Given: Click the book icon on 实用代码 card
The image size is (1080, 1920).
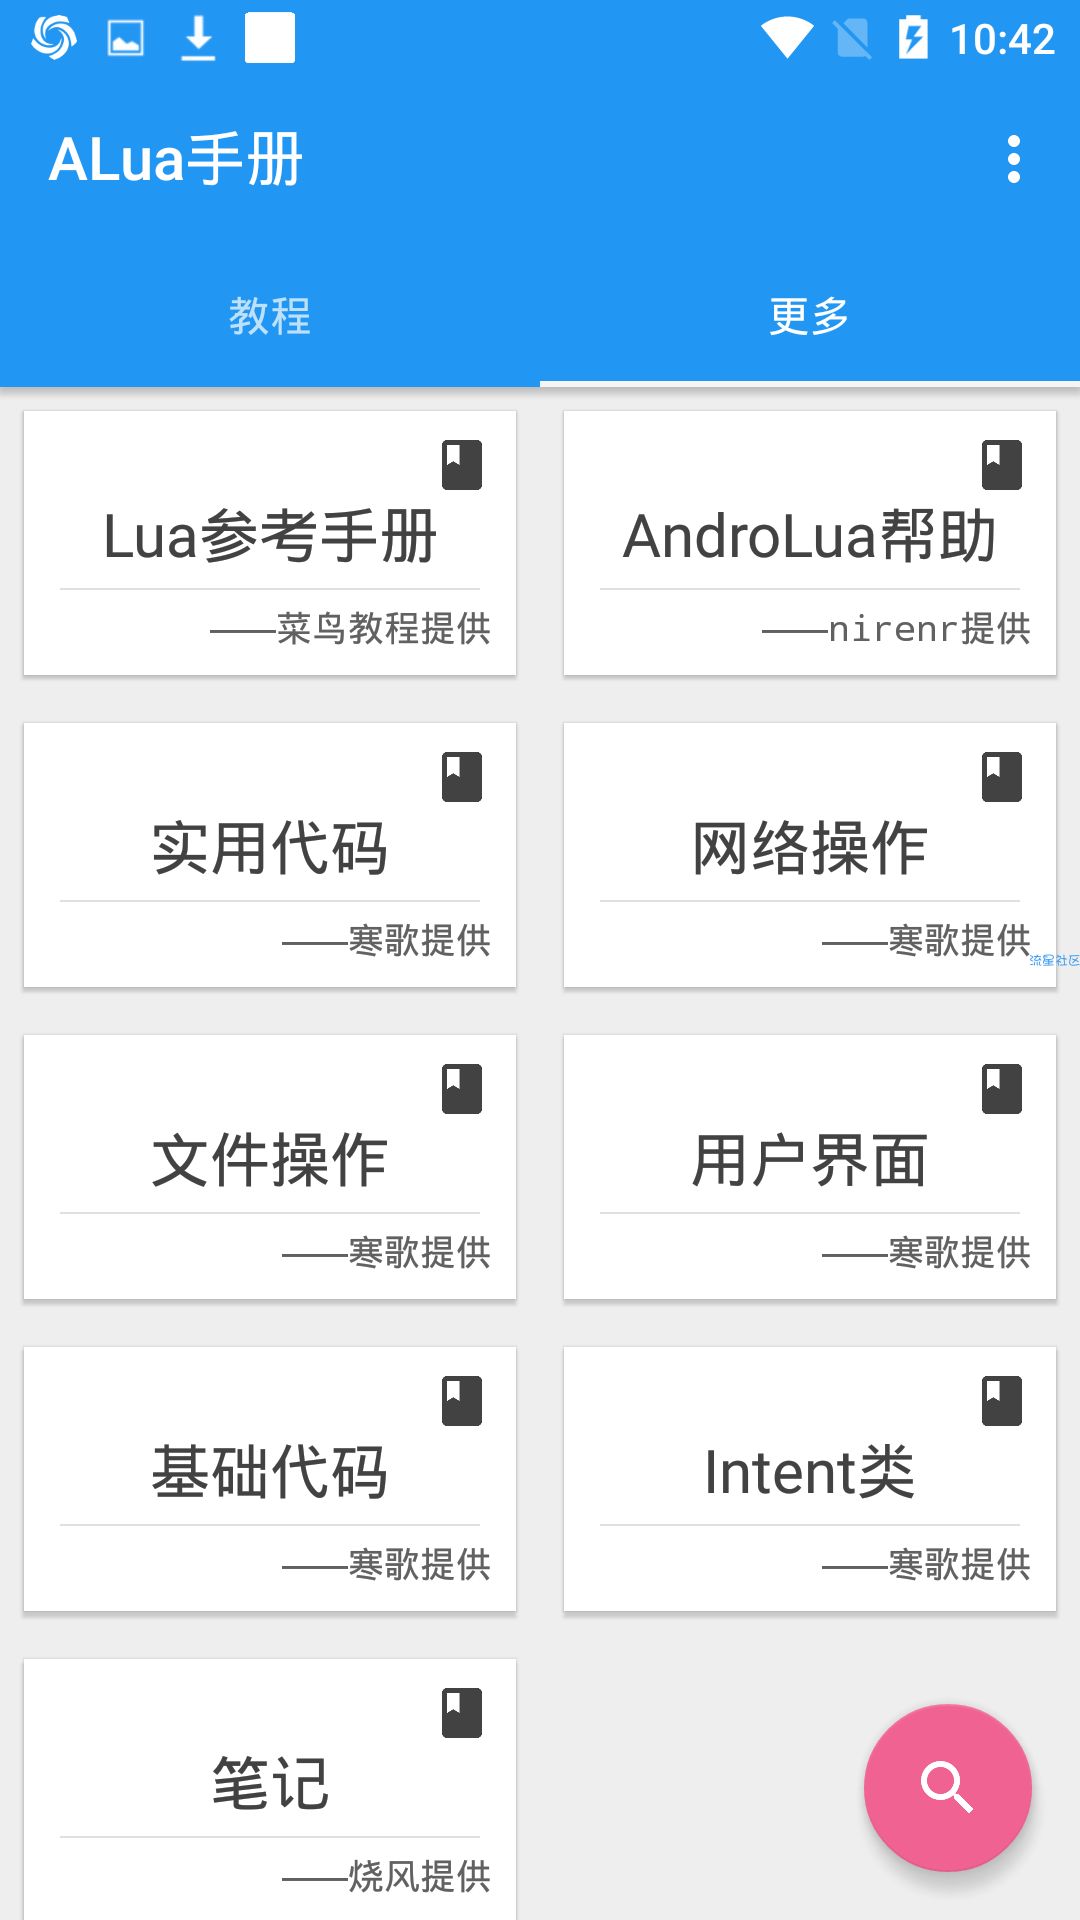Looking at the screenshot, I should point(462,777).
